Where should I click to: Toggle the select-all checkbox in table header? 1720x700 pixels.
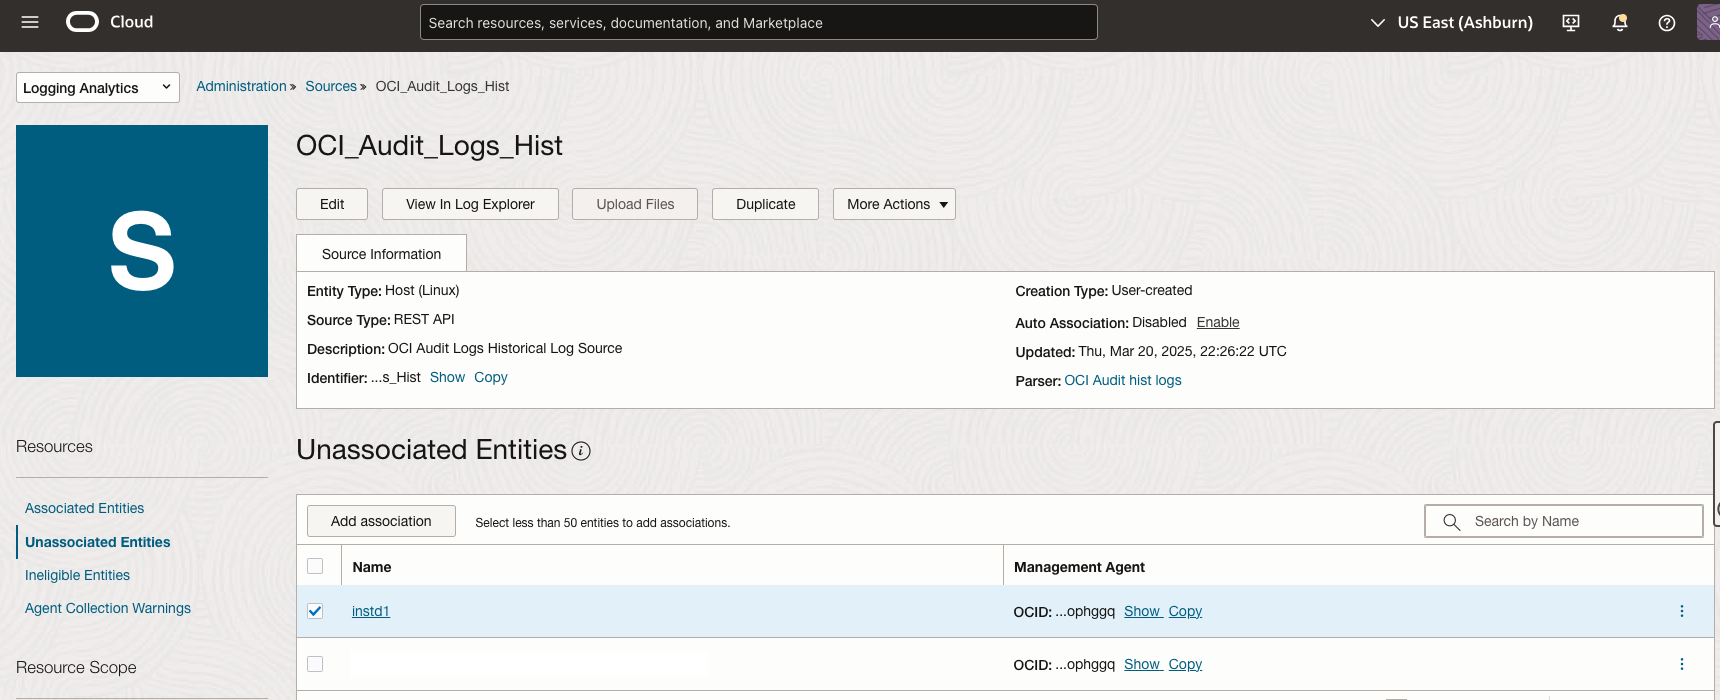315,566
